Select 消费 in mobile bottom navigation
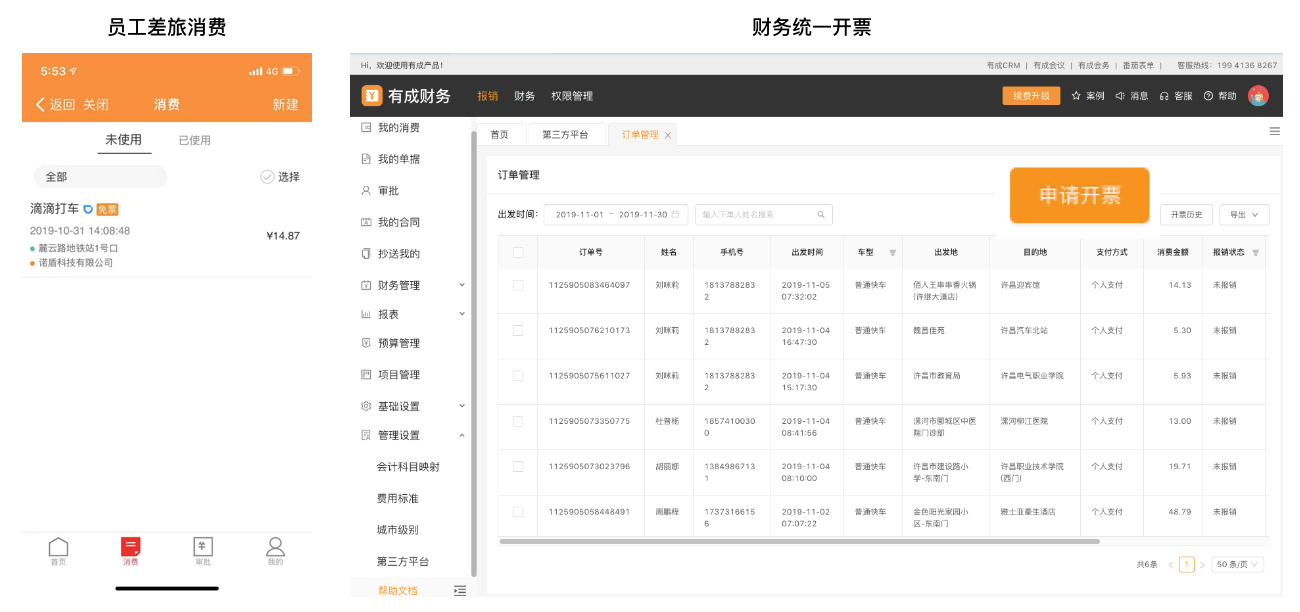1300x612 pixels. pos(130,550)
